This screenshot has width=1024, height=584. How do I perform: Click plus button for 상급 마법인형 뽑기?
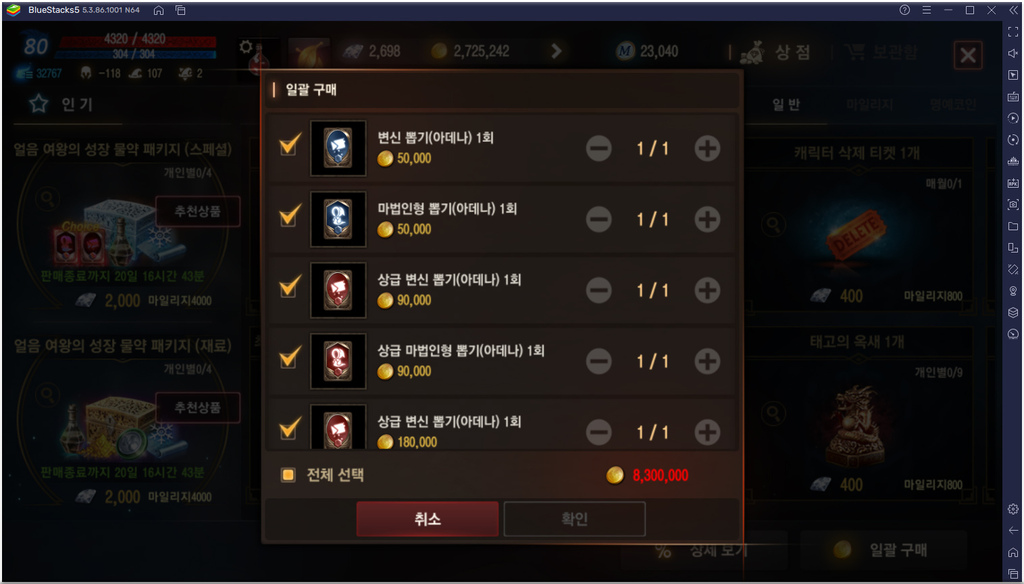tap(707, 361)
